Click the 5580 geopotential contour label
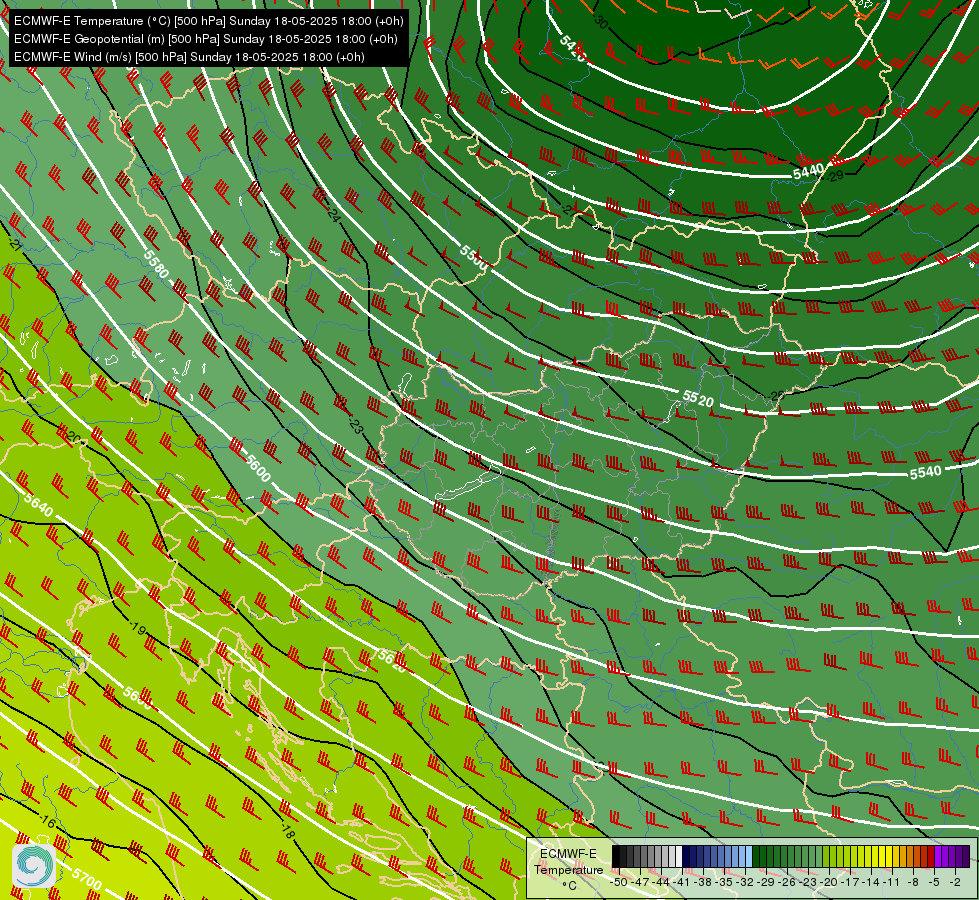The height and width of the screenshot is (900, 979). (156, 264)
